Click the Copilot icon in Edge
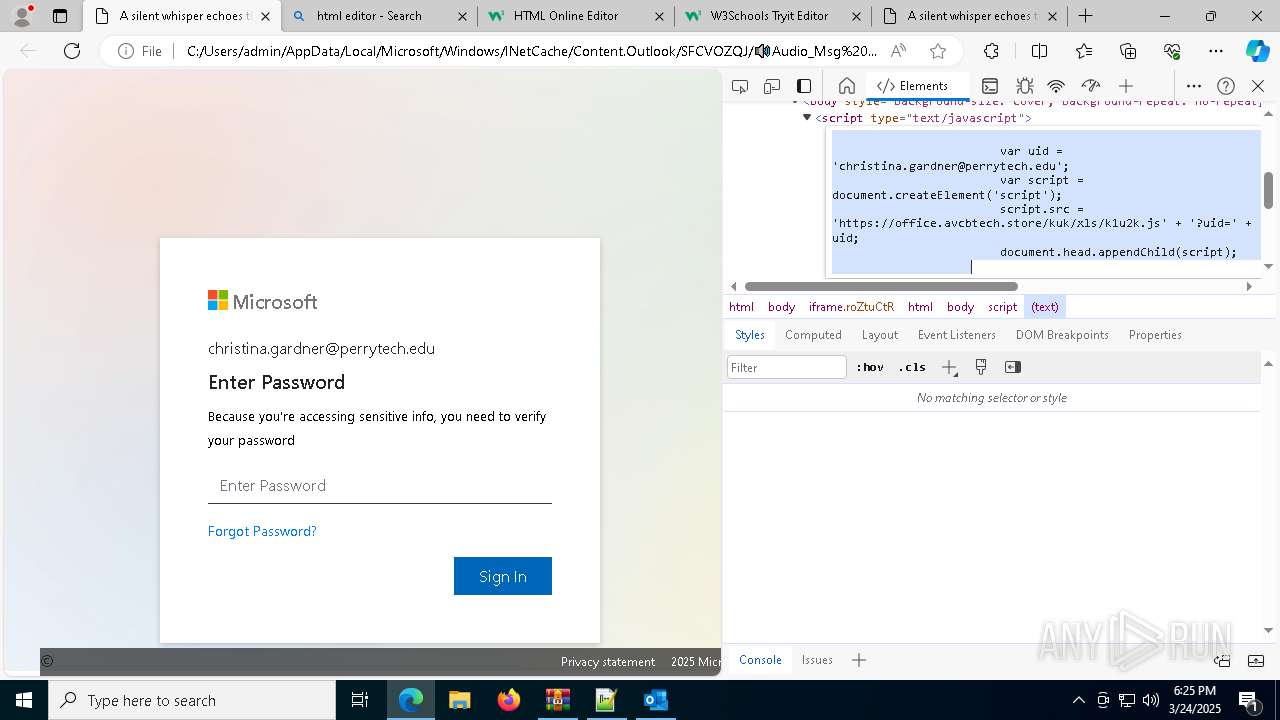1280x720 pixels. tap(1257, 51)
